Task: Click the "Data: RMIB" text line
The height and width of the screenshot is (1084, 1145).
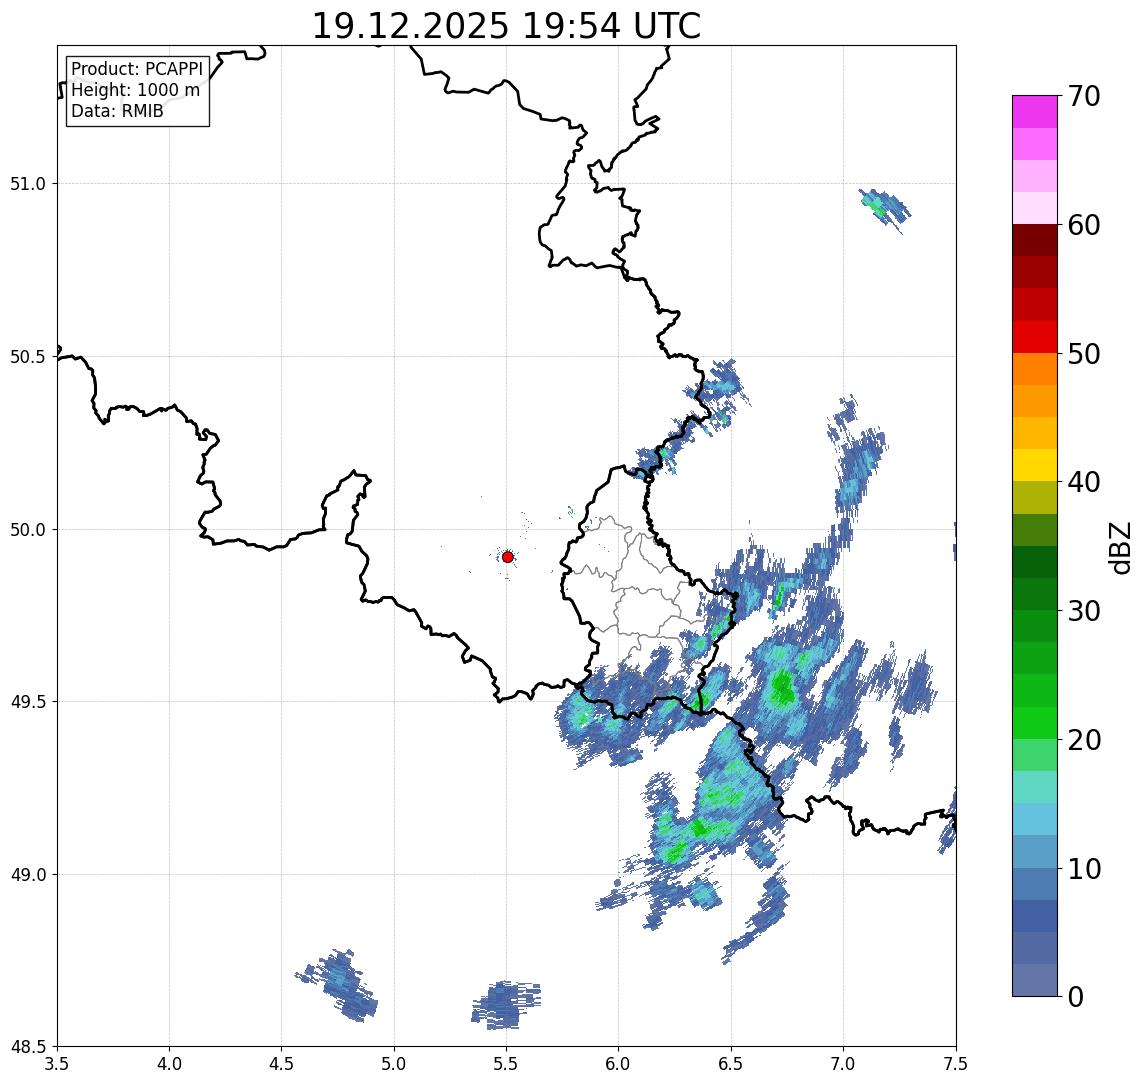Action: (x=117, y=111)
